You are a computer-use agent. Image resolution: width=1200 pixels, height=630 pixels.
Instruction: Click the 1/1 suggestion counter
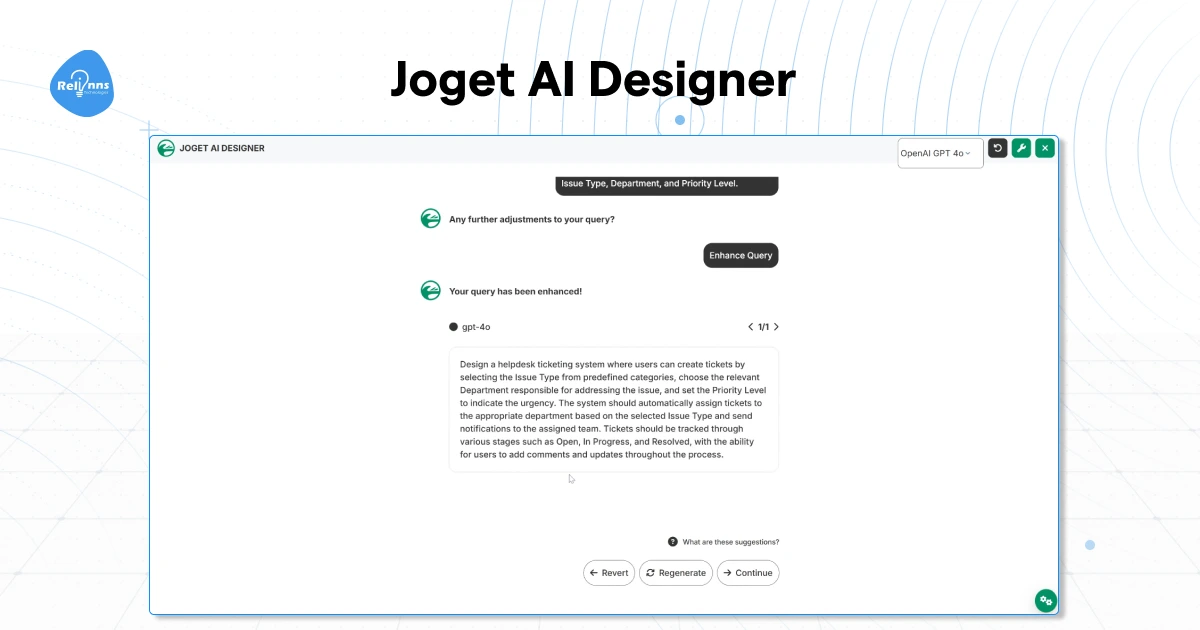[763, 327]
